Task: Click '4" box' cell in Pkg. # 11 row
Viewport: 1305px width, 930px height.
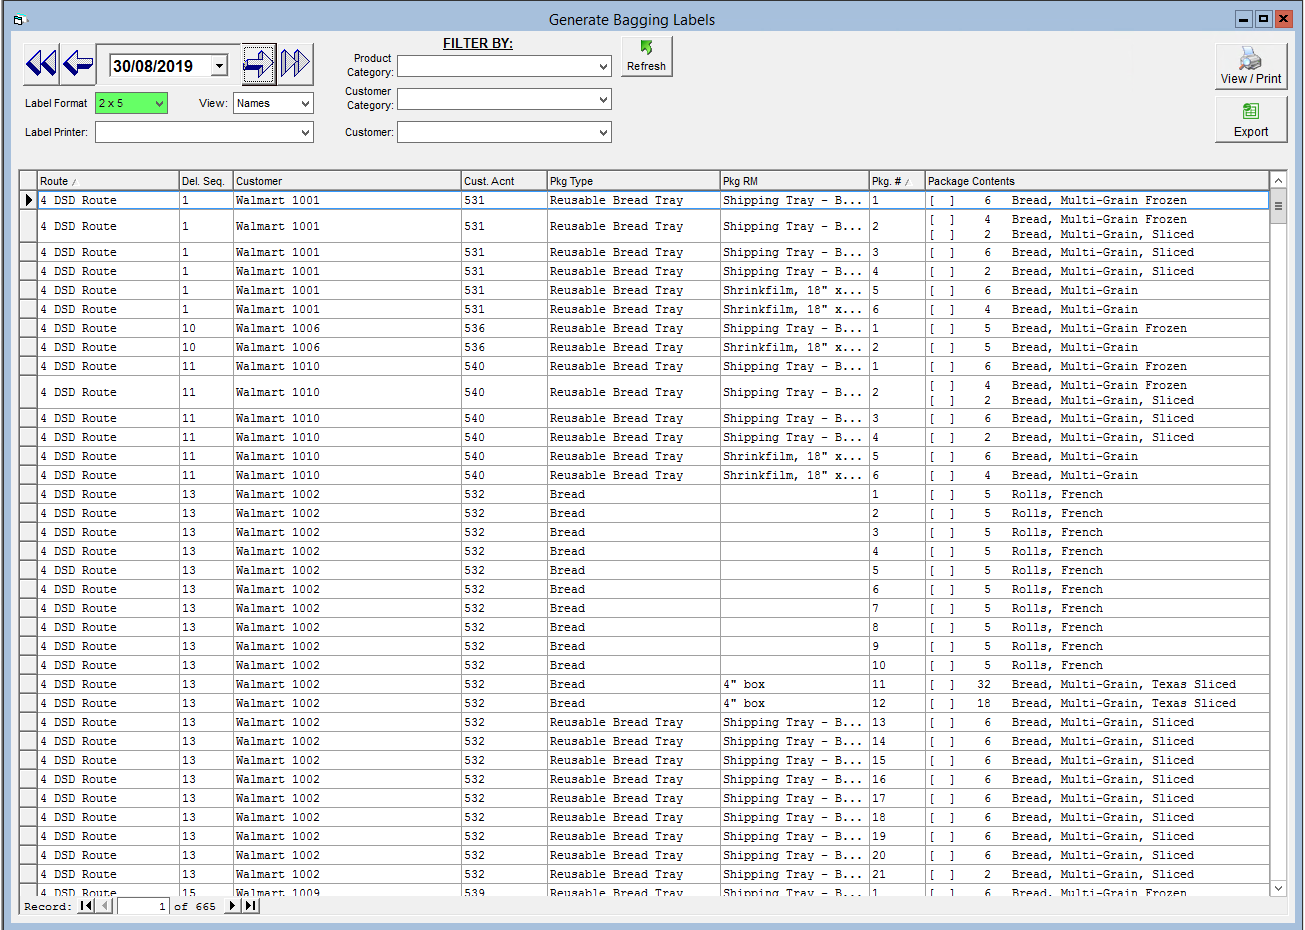Action: pos(794,684)
